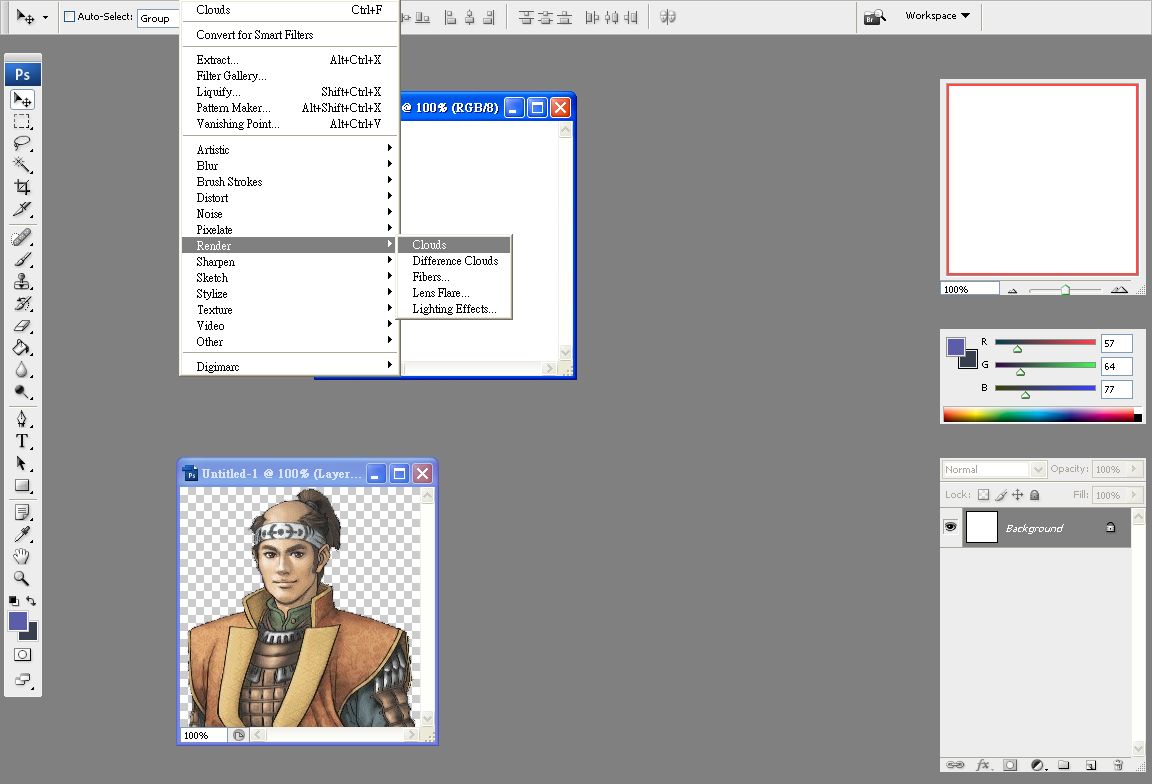Open the Vanishing Point filter

coord(290,123)
